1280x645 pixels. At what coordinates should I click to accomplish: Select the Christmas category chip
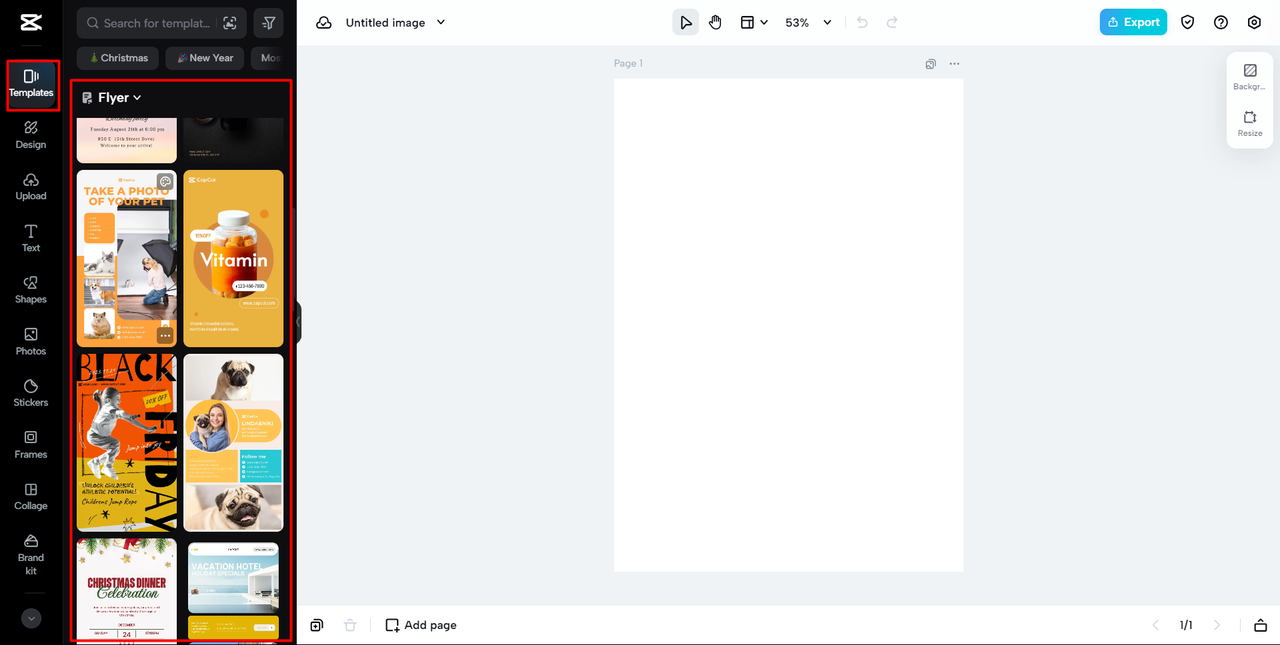(x=118, y=58)
